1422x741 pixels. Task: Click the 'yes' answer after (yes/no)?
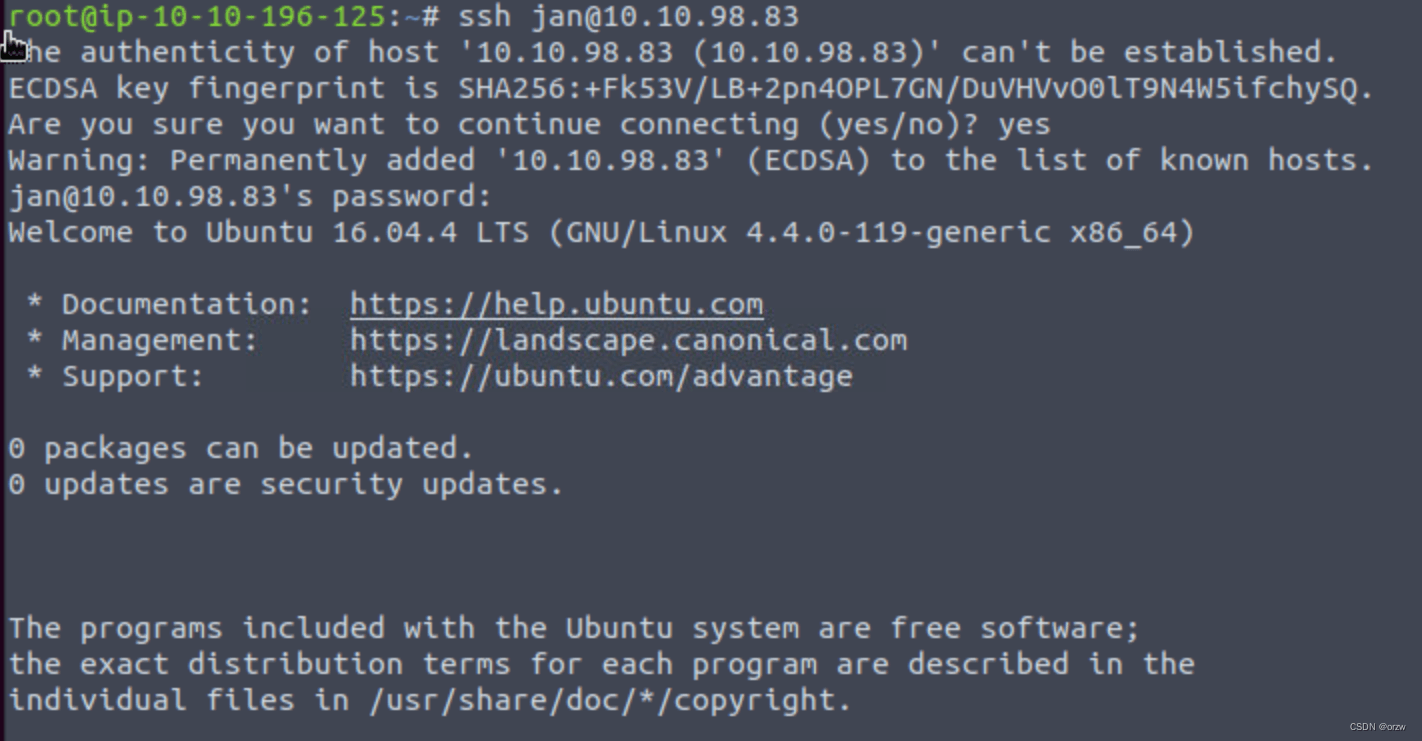coord(1024,125)
